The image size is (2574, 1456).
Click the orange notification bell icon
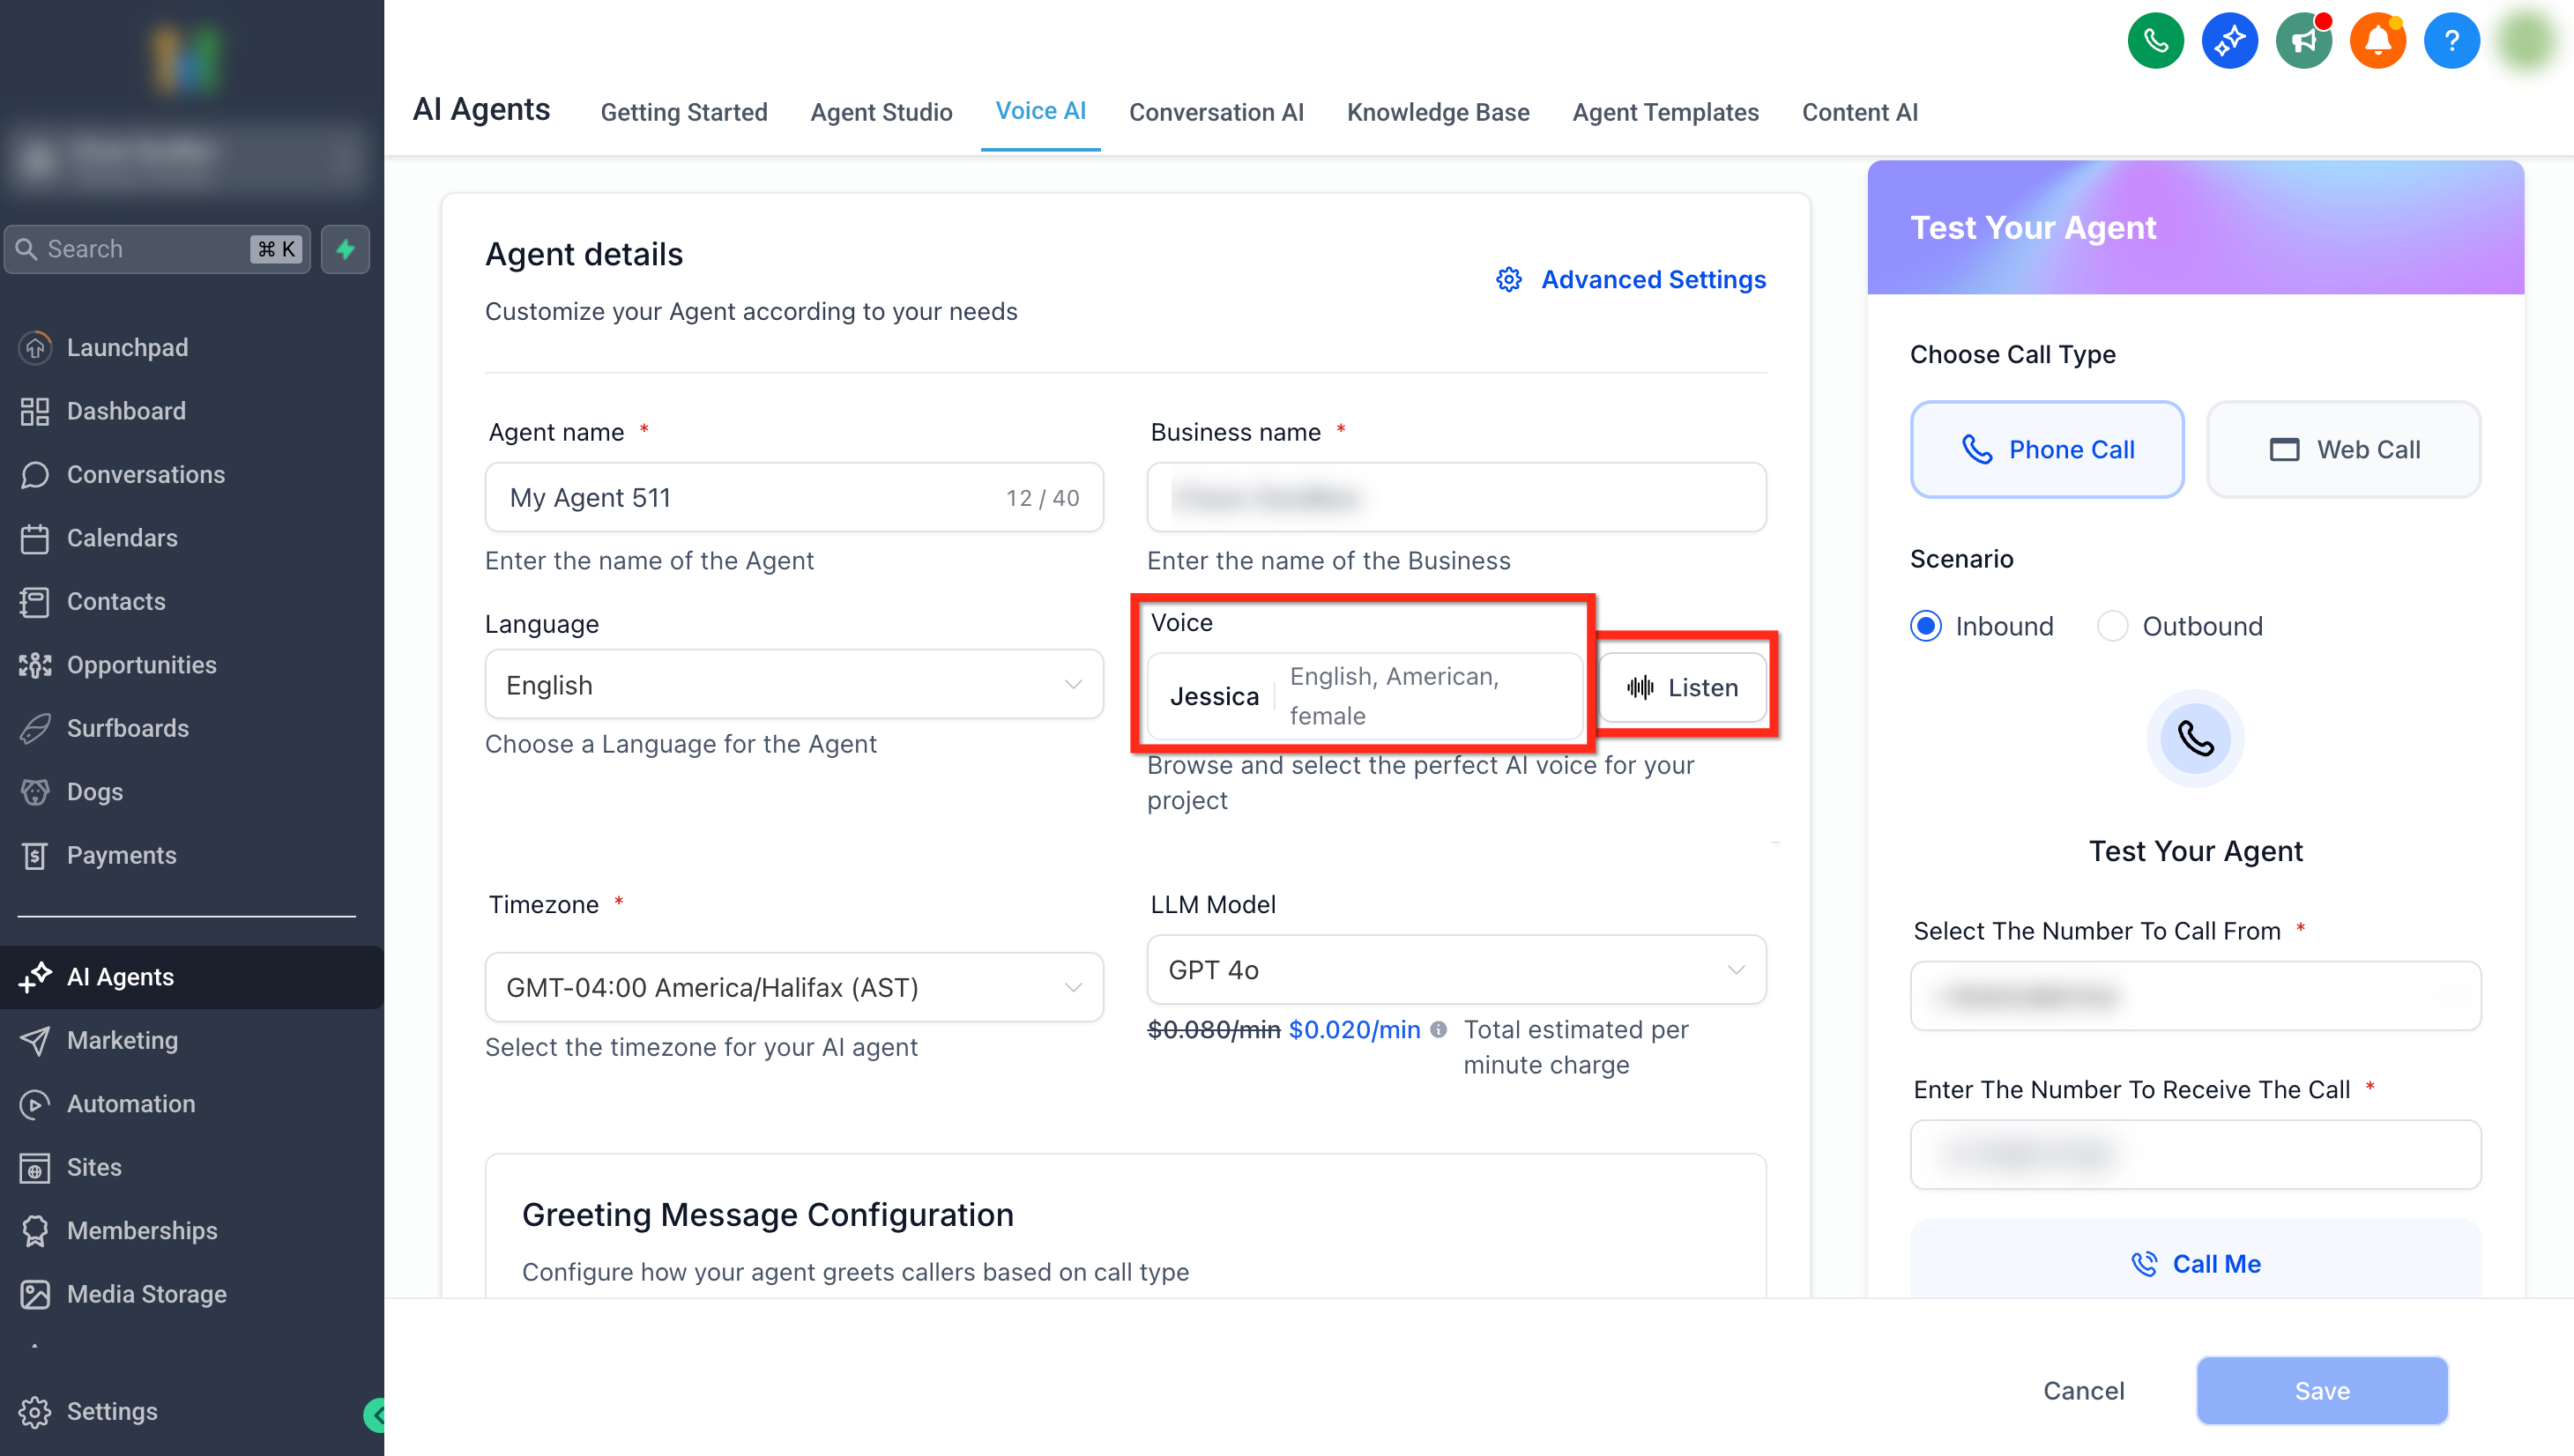click(2377, 41)
